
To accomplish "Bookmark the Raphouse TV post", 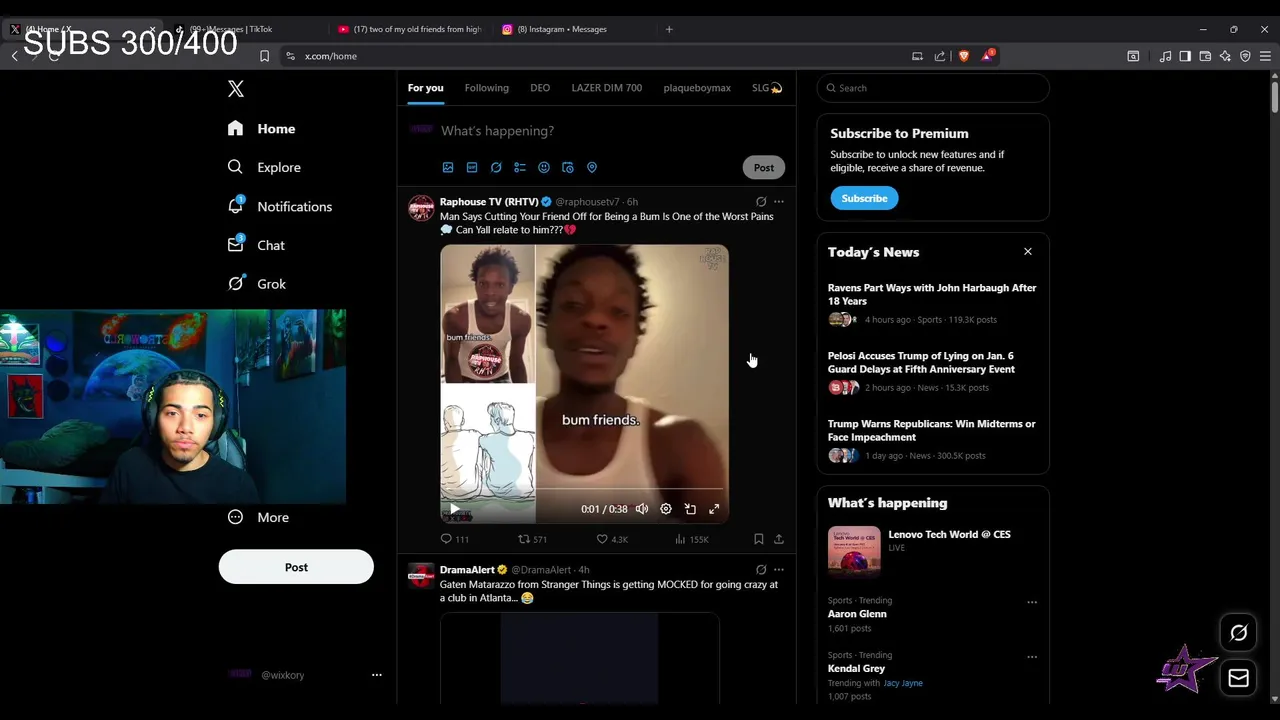I will [759, 539].
